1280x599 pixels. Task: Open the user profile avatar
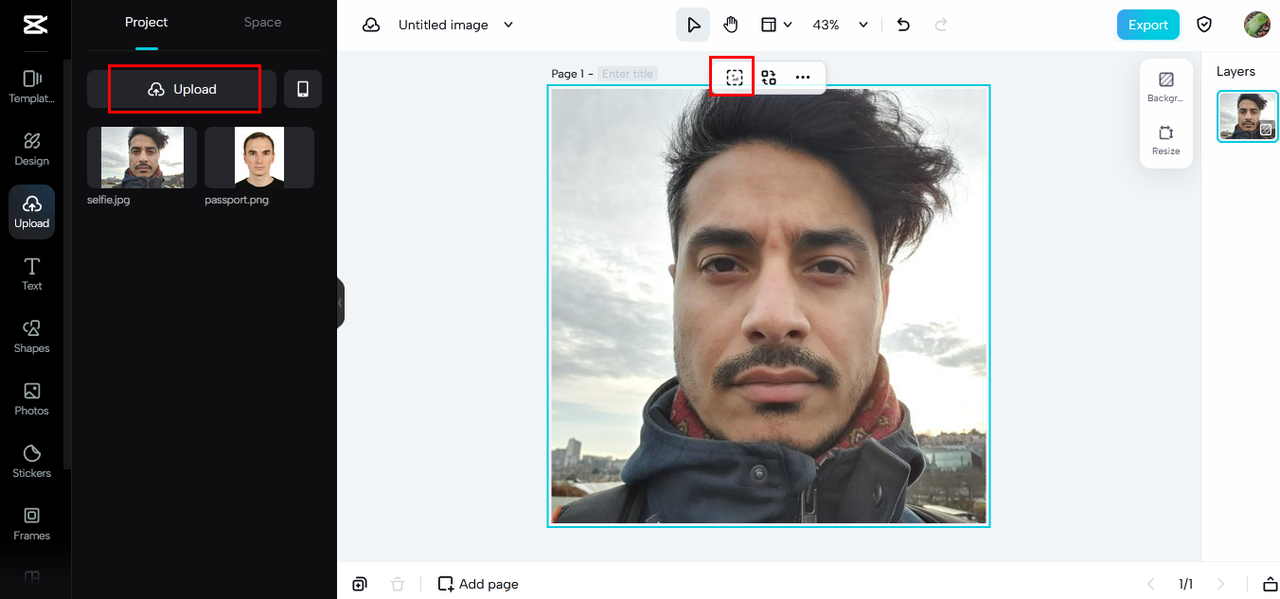point(1257,25)
